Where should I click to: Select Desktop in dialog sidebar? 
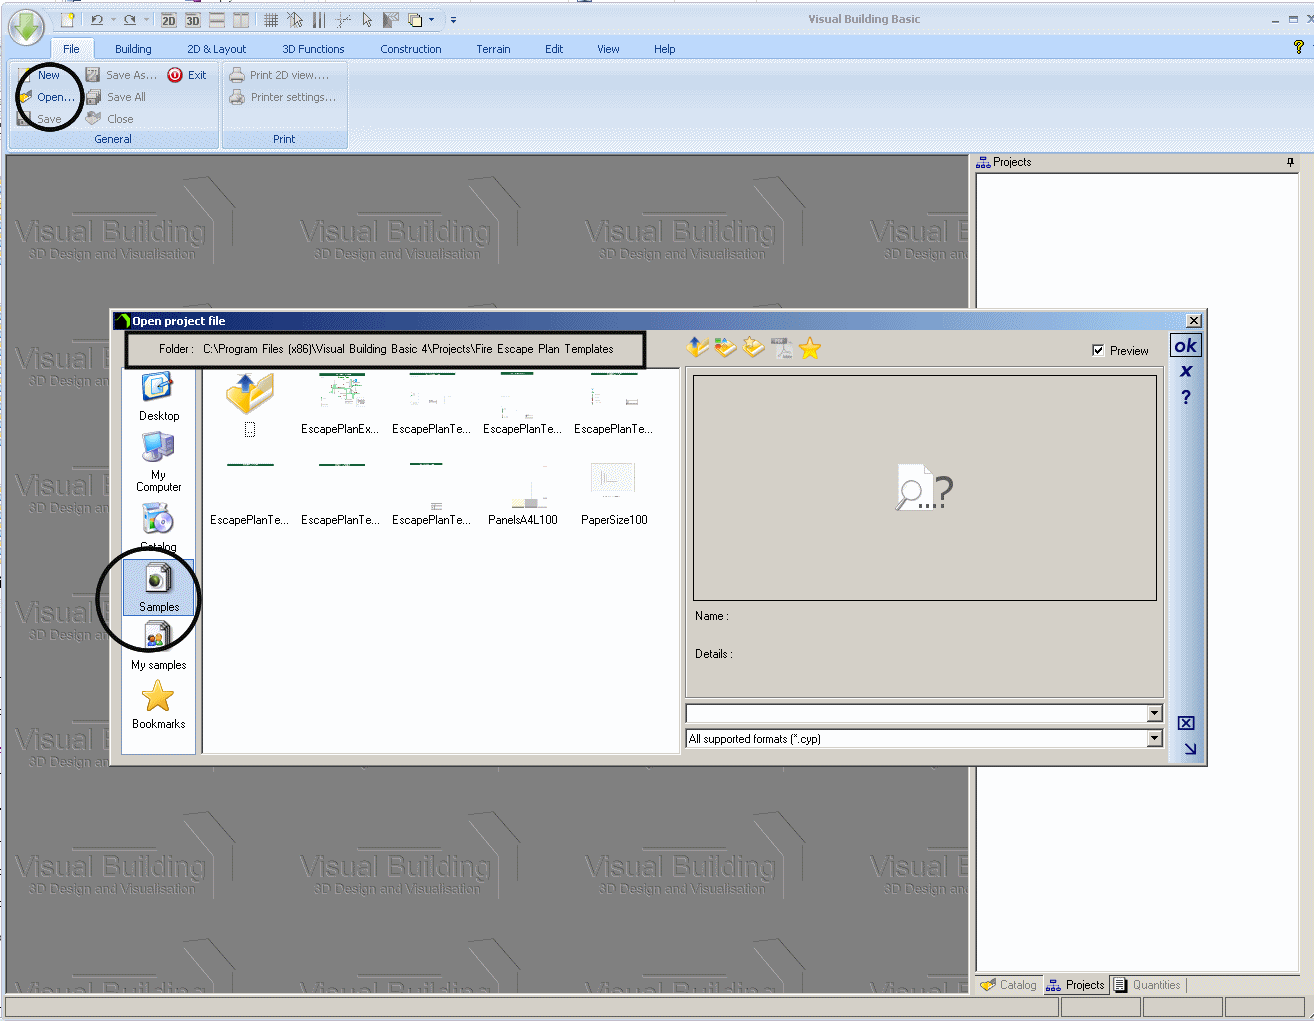[159, 398]
